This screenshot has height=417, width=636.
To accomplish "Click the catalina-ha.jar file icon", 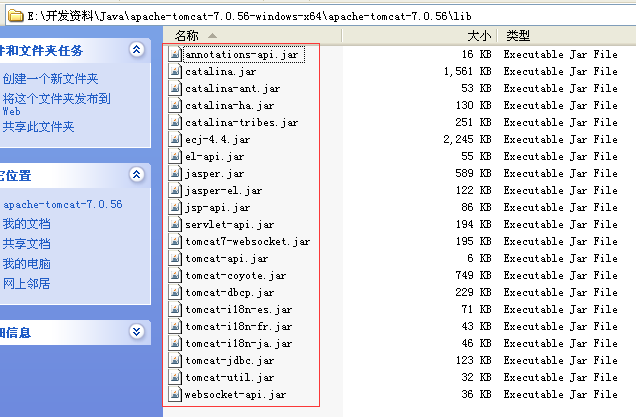I will [x=175, y=105].
